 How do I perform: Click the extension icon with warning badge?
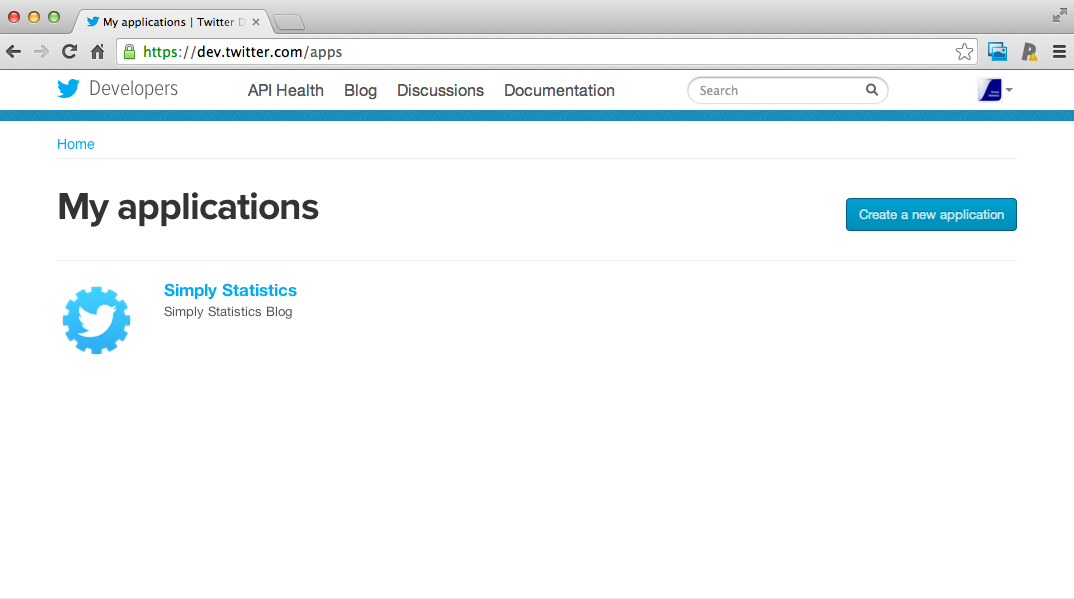pos(1029,51)
